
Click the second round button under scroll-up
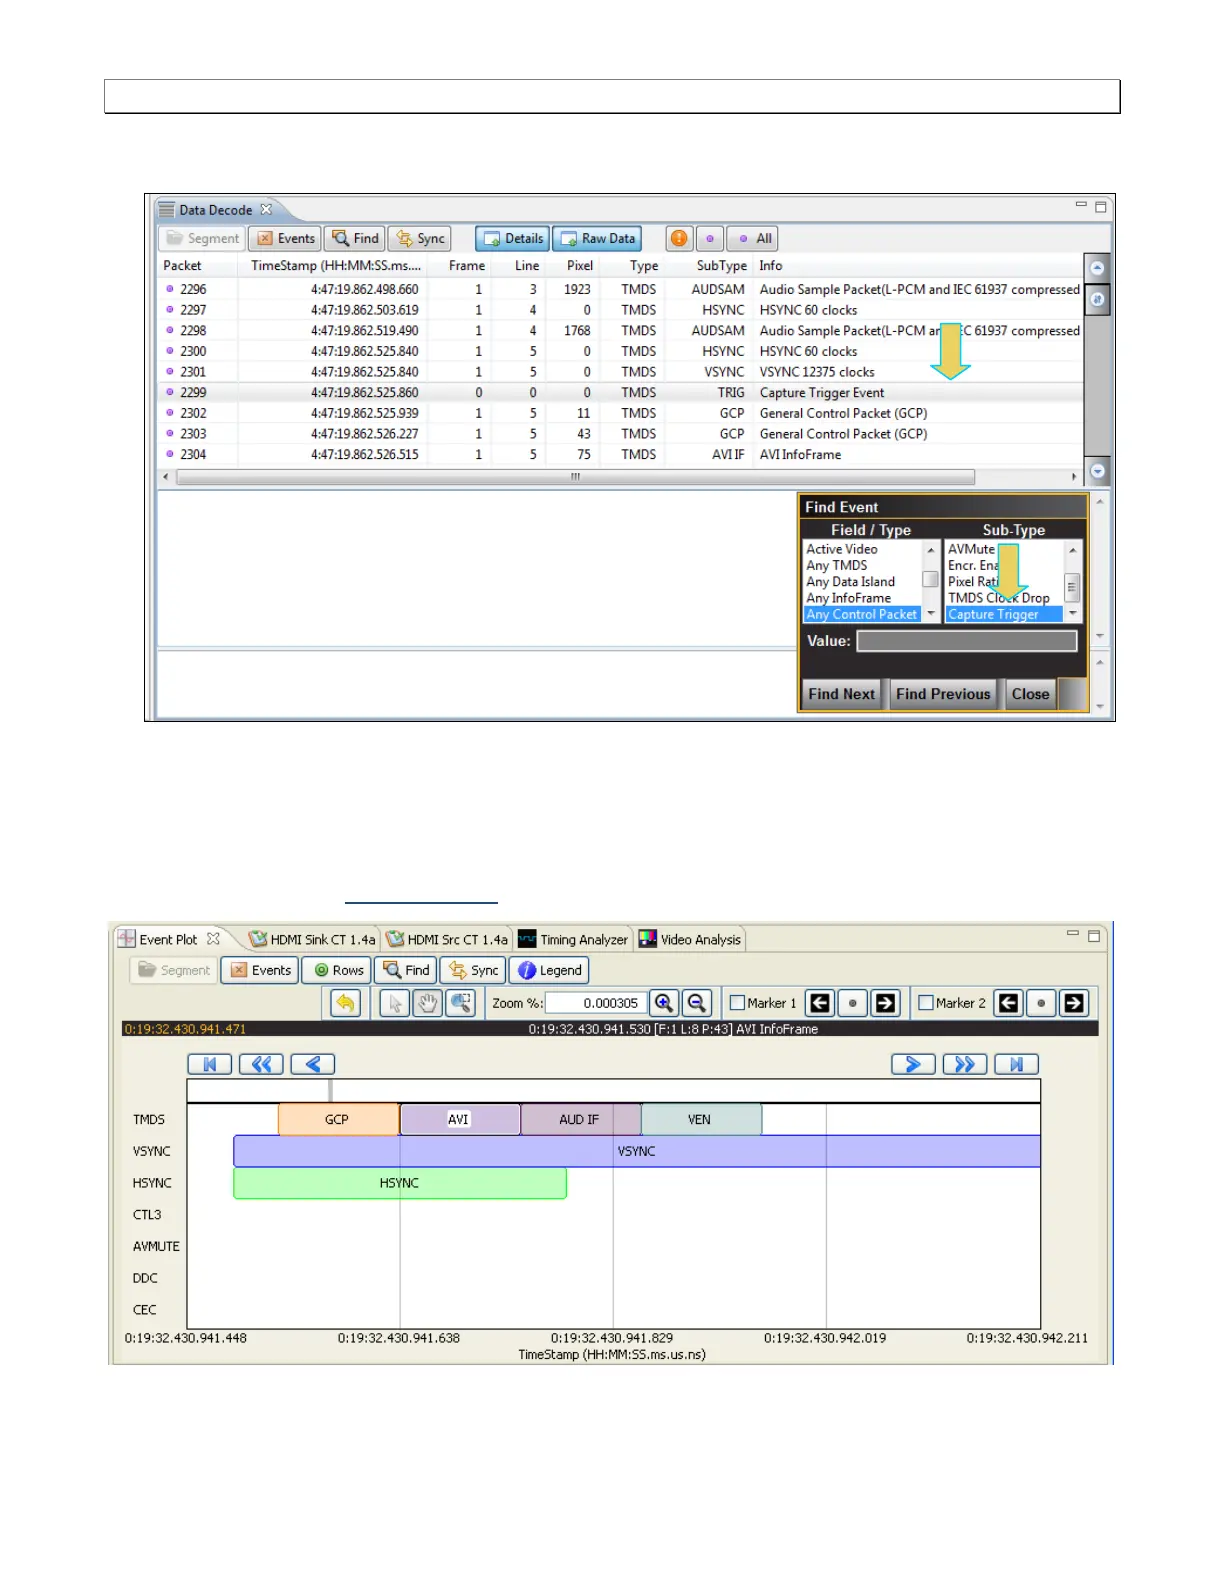coord(1097,299)
